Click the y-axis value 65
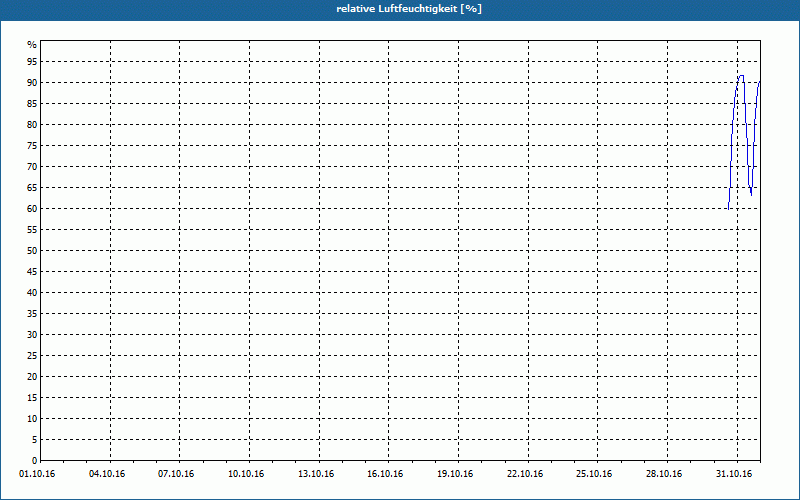The image size is (800, 500). 32,188
